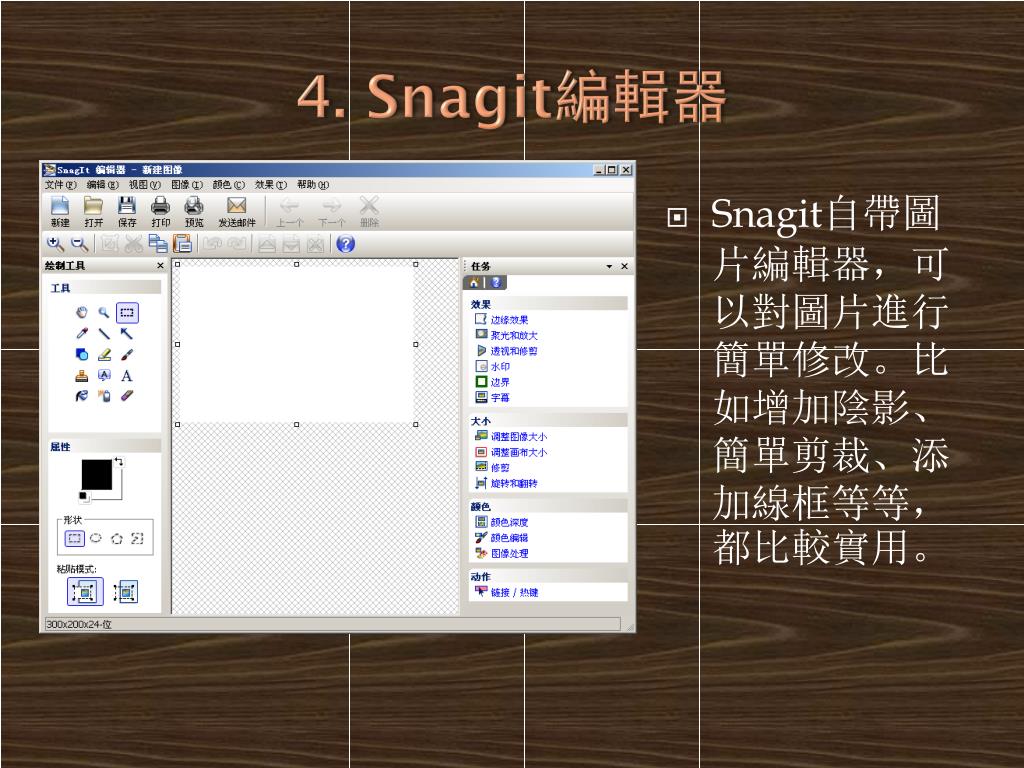Viewport: 1024px width, 768px height.
Task: Open the 帮助 menu
Action: click(313, 185)
